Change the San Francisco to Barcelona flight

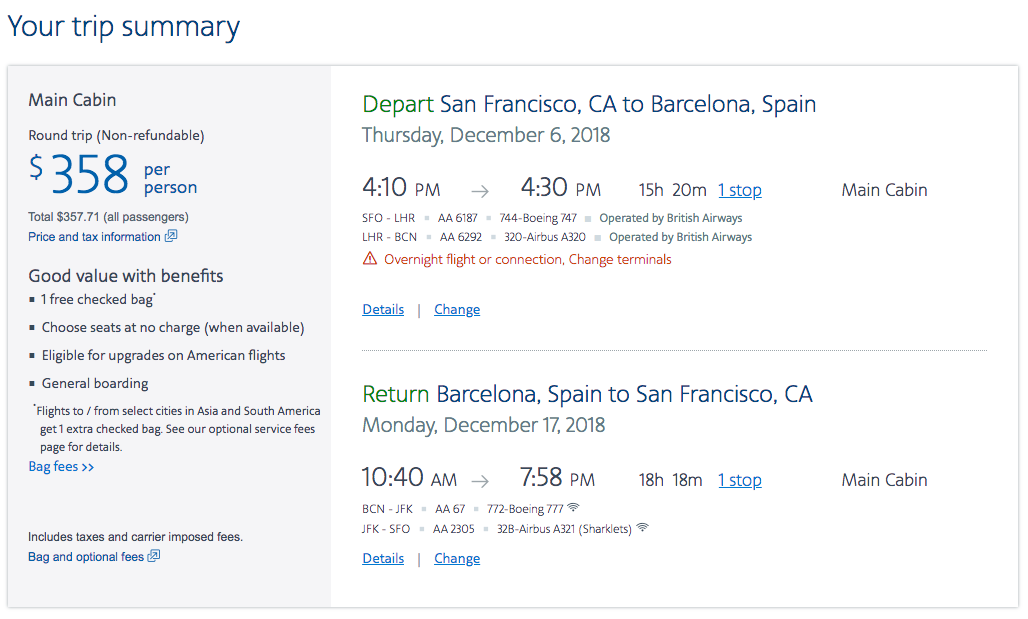pos(457,310)
